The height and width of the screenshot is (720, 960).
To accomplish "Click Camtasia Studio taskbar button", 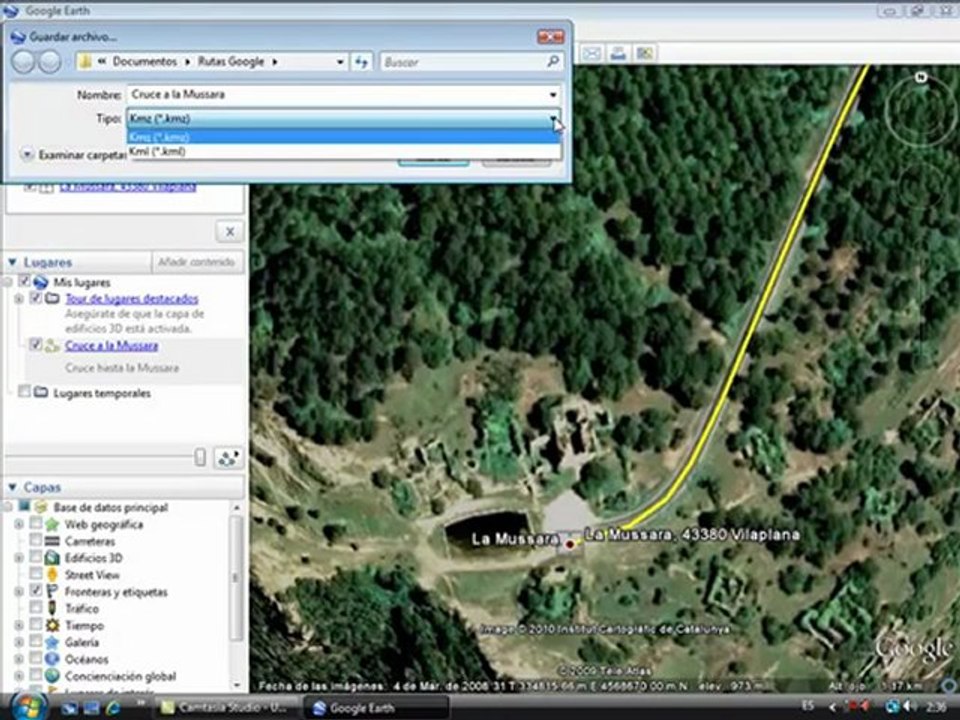I will pyautogui.click(x=227, y=708).
